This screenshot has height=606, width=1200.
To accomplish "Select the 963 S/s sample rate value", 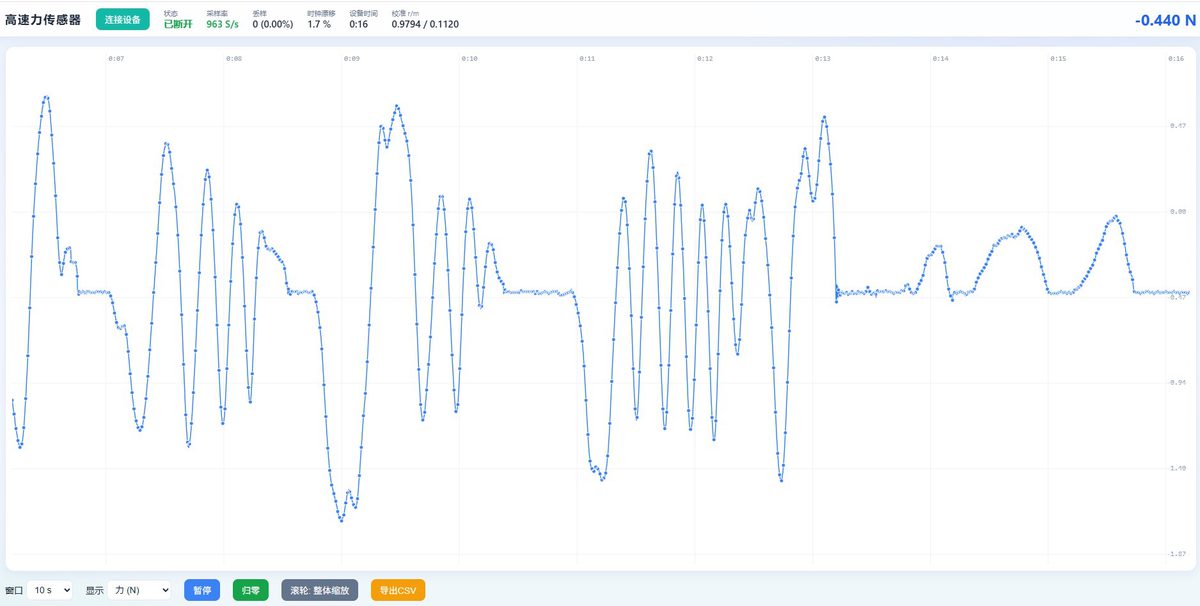I will click(x=222, y=24).
